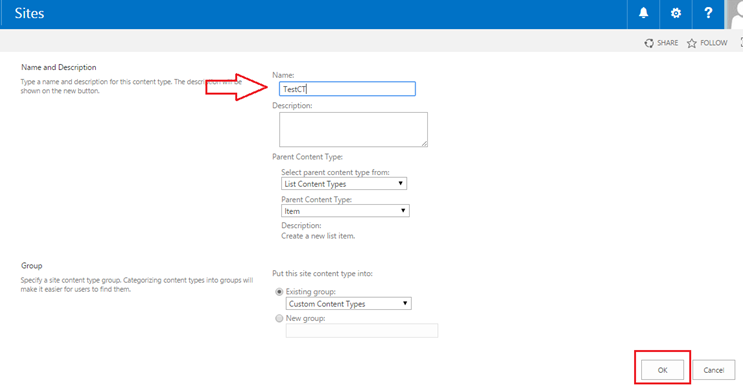Open the notifications bell icon
Screen dimensions: 743x387
pos(643,13)
